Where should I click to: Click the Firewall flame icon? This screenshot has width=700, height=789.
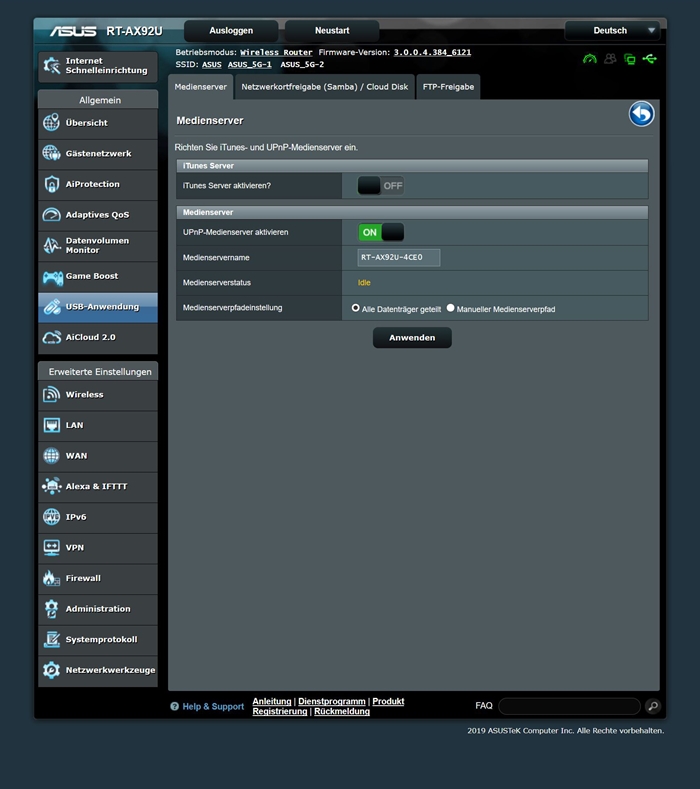(x=51, y=578)
